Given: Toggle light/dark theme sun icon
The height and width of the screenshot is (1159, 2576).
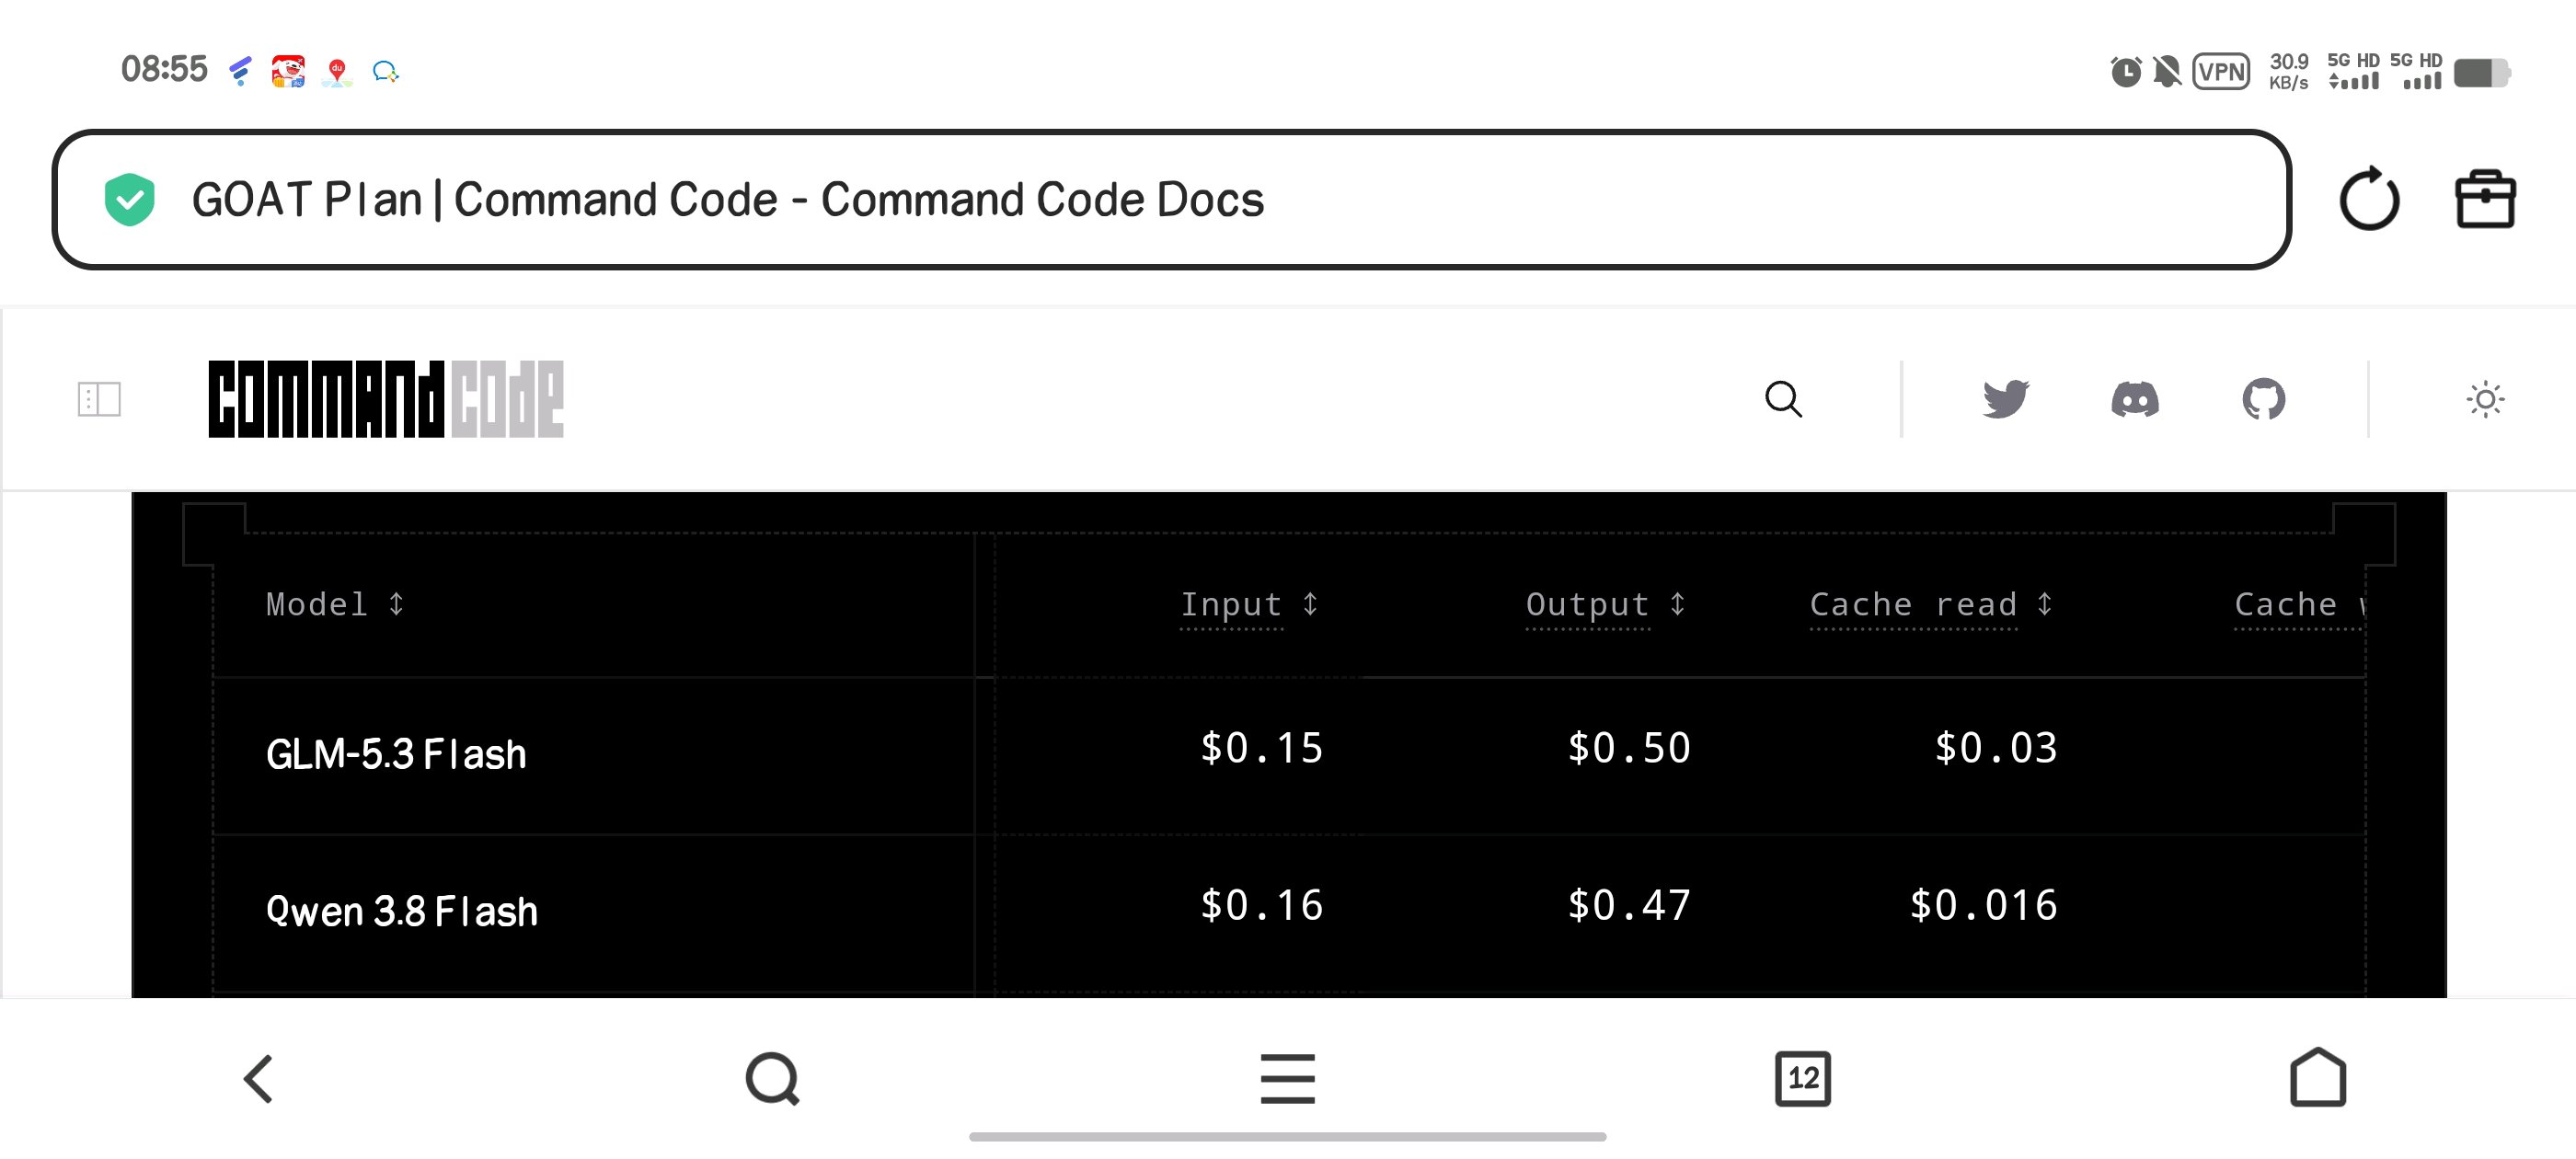Looking at the screenshot, I should tap(2485, 399).
